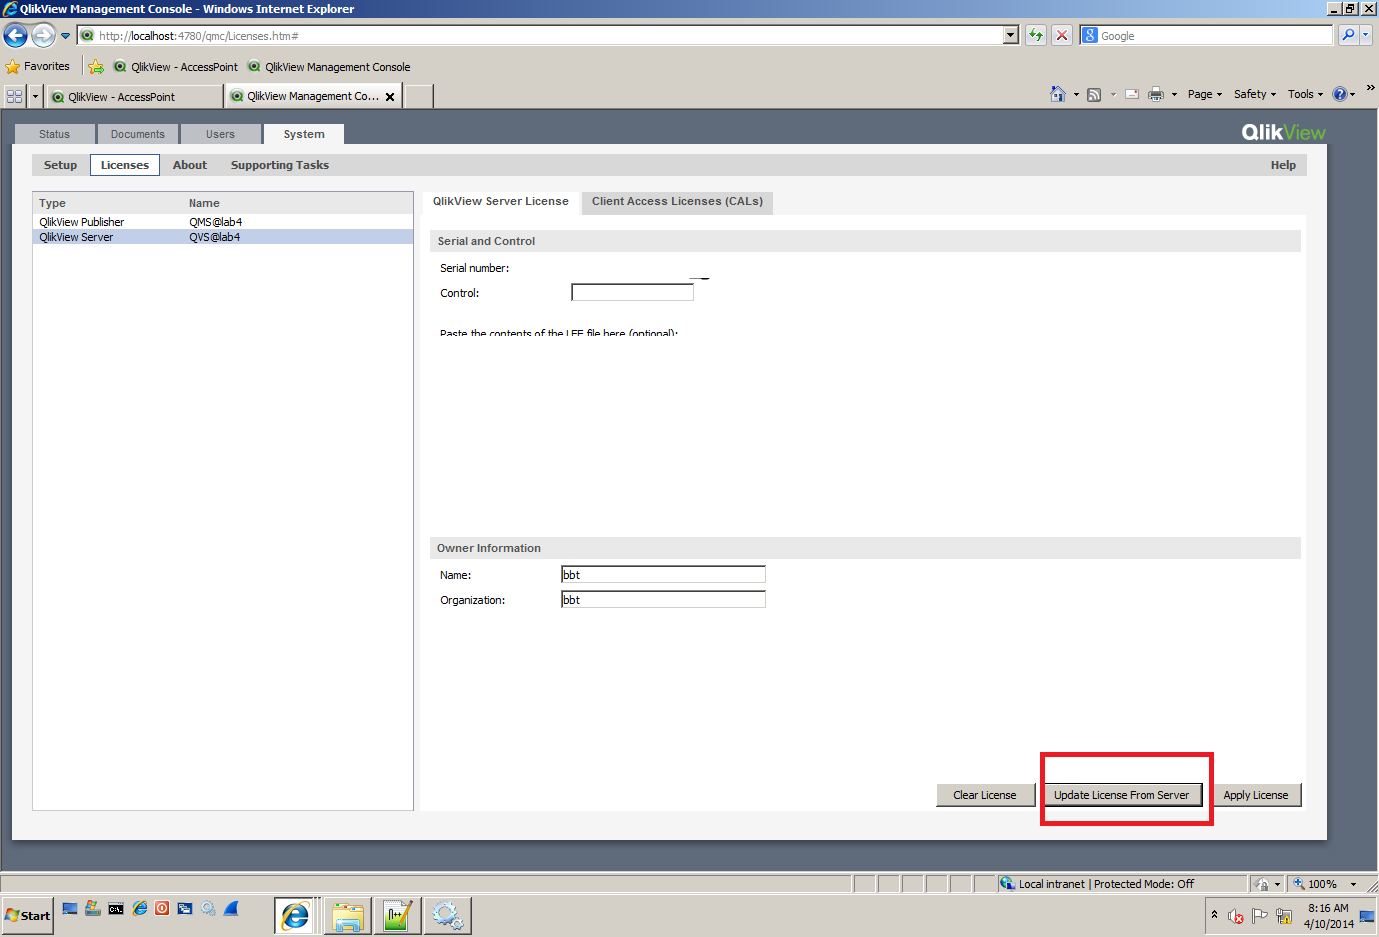
Task: Close the QlikView Management Console tab
Action: (390, 97)
